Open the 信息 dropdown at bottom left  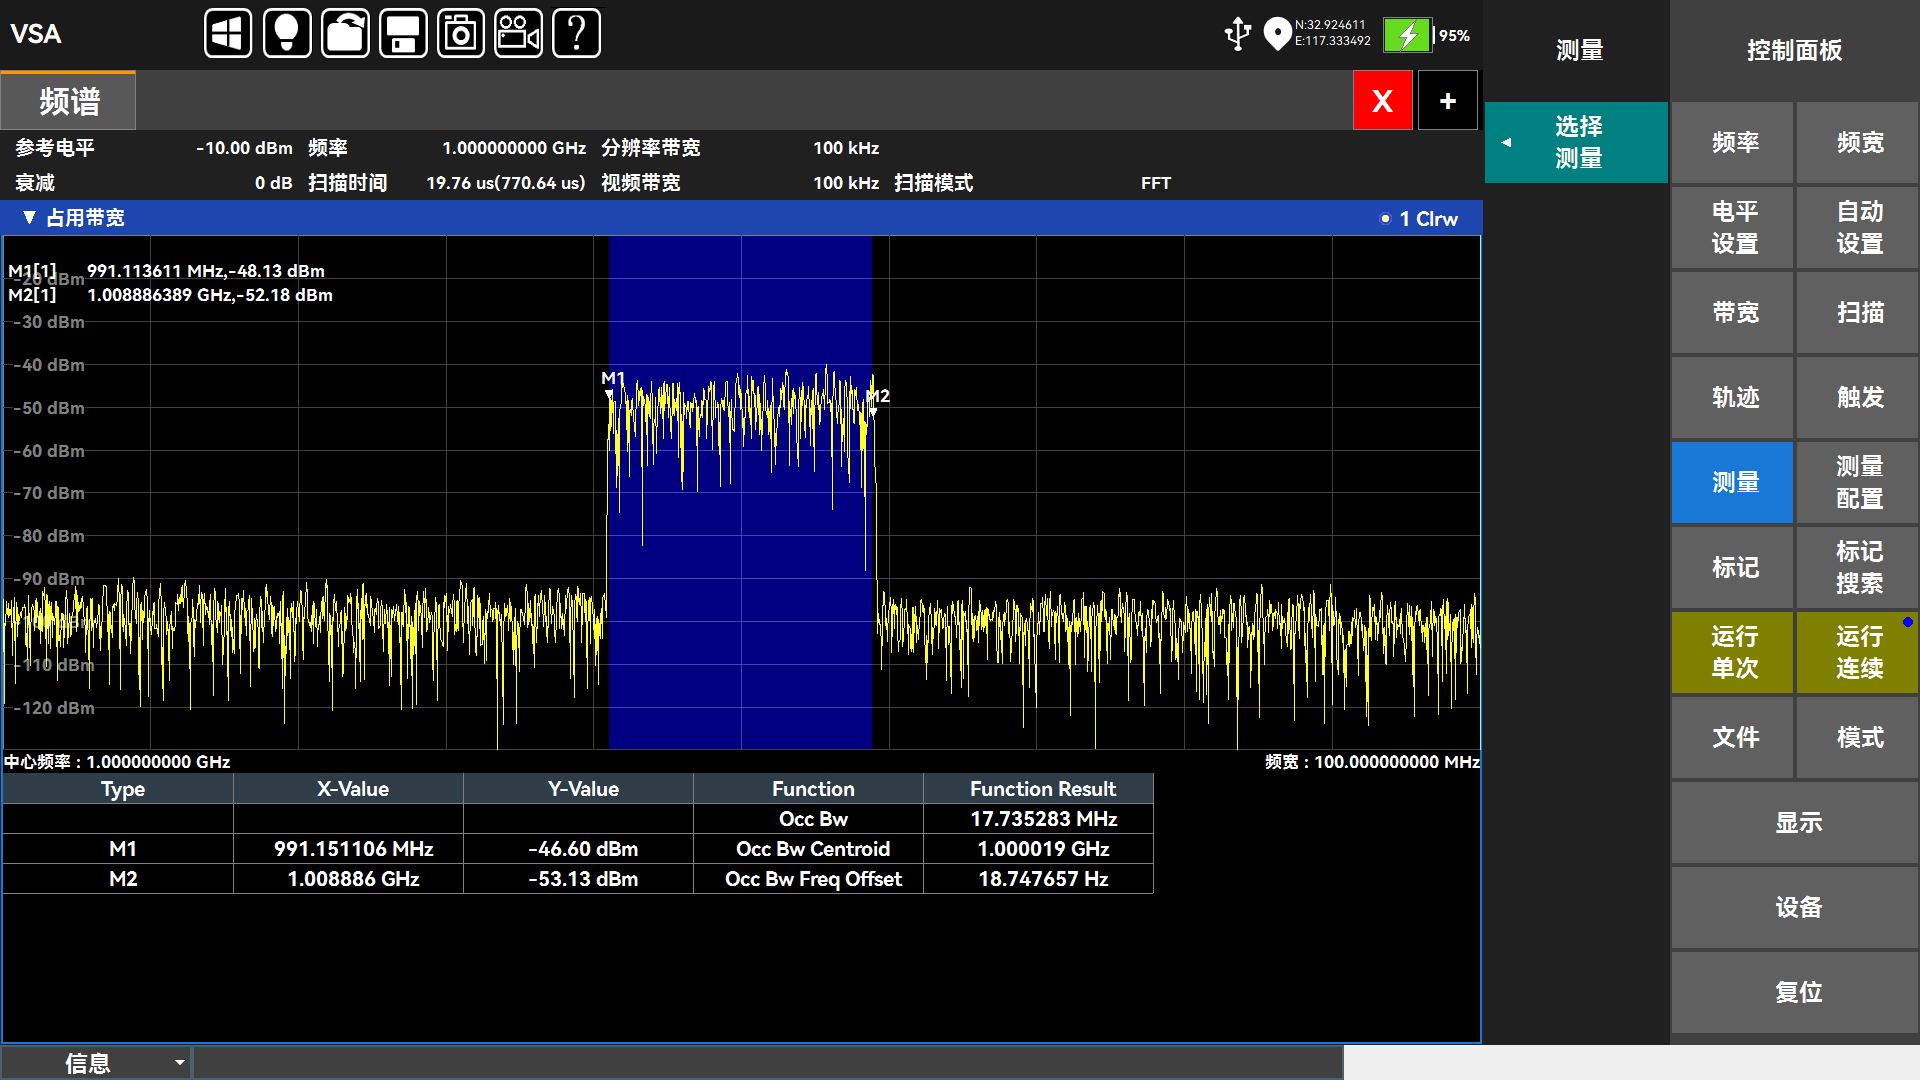click(x=96, y=1063)
